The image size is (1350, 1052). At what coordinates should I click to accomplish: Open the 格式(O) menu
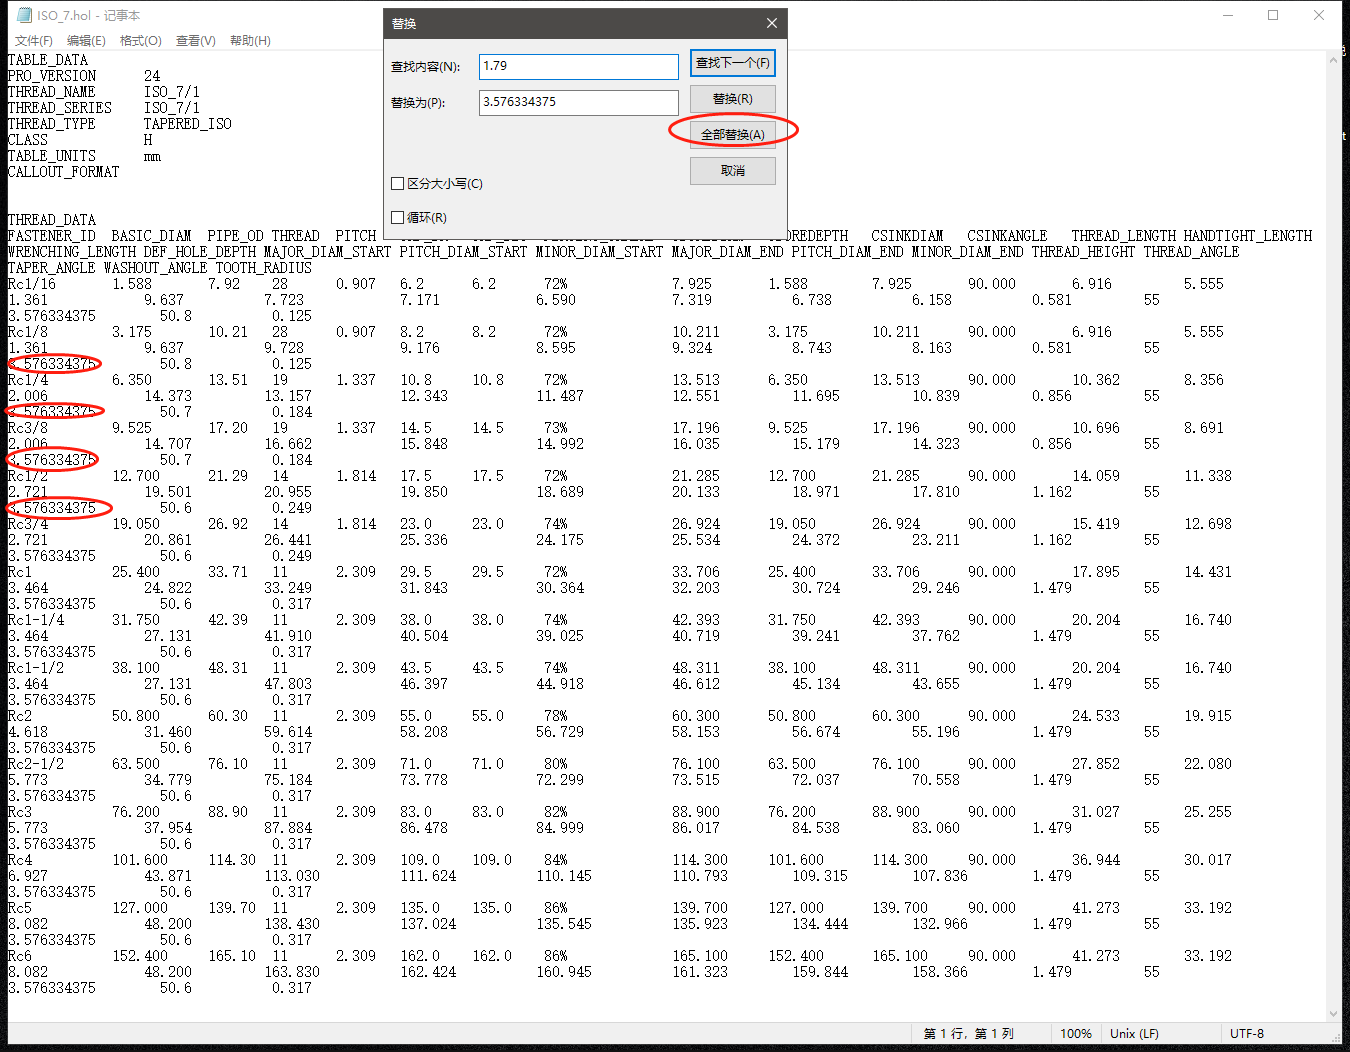[x=140, y=41]
